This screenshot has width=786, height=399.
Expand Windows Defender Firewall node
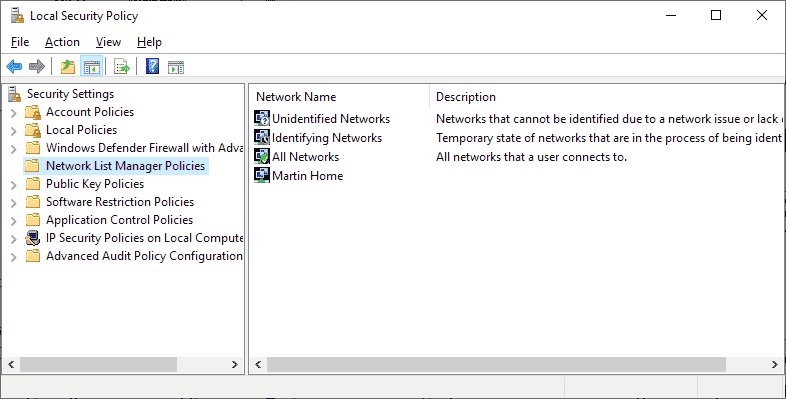pos(14,149)
